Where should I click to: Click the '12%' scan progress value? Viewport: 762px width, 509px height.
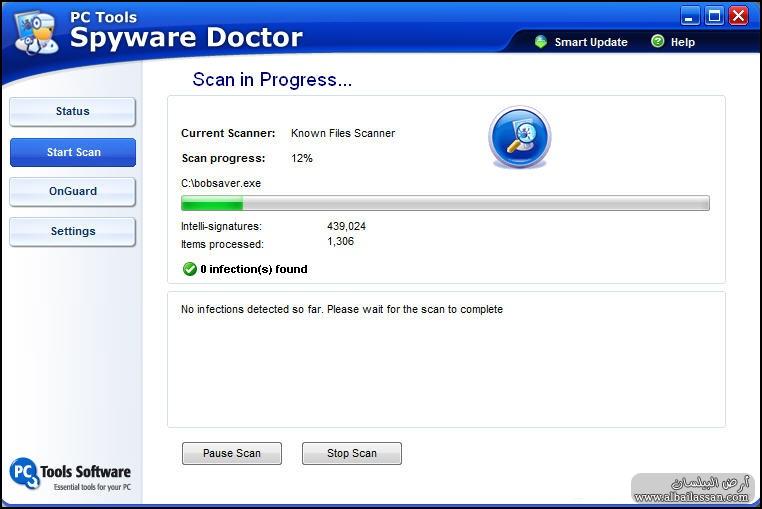tap(302, 158)
